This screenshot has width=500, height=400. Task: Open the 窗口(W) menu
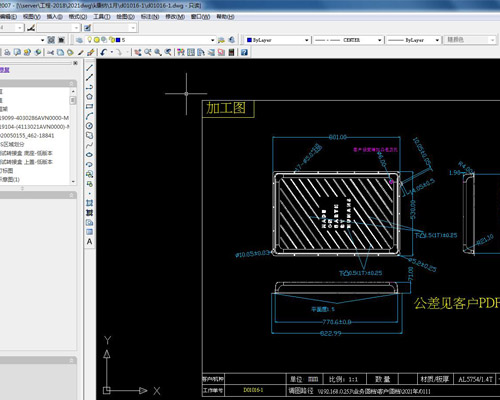click(x=200, y=16)
